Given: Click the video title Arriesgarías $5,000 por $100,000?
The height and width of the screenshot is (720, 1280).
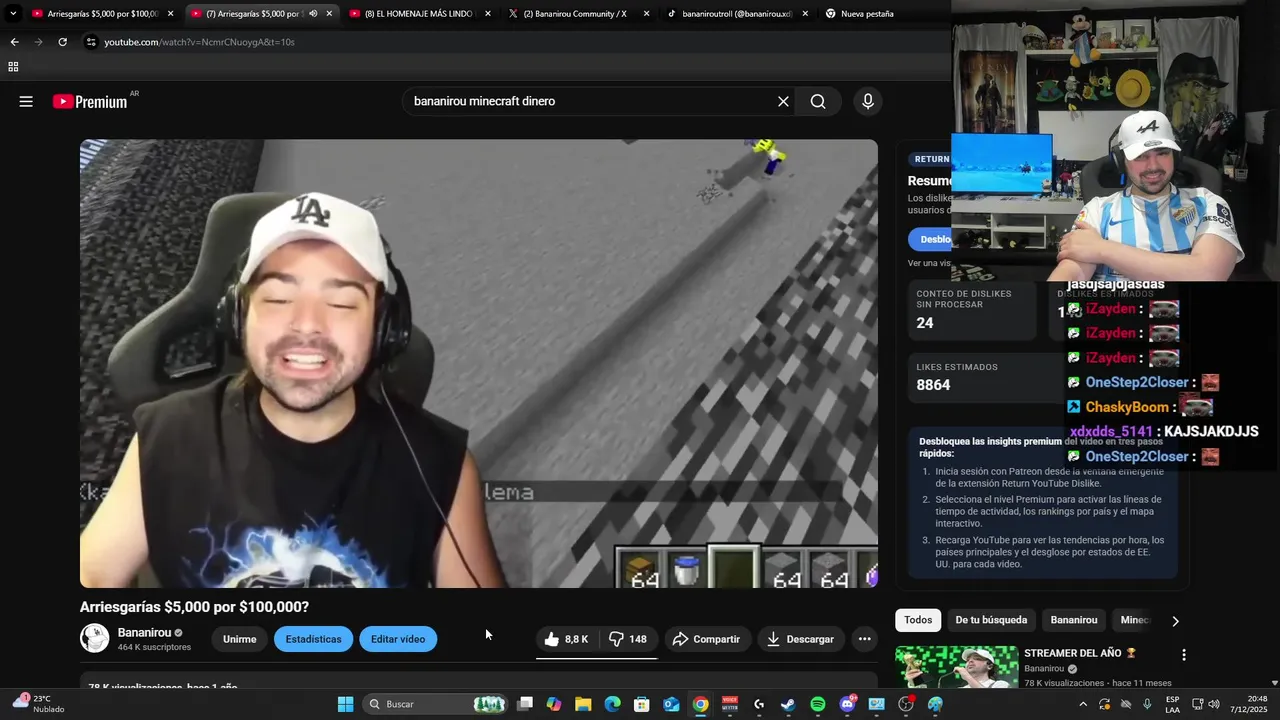Looking at the screenshot, I should [194, 607].
